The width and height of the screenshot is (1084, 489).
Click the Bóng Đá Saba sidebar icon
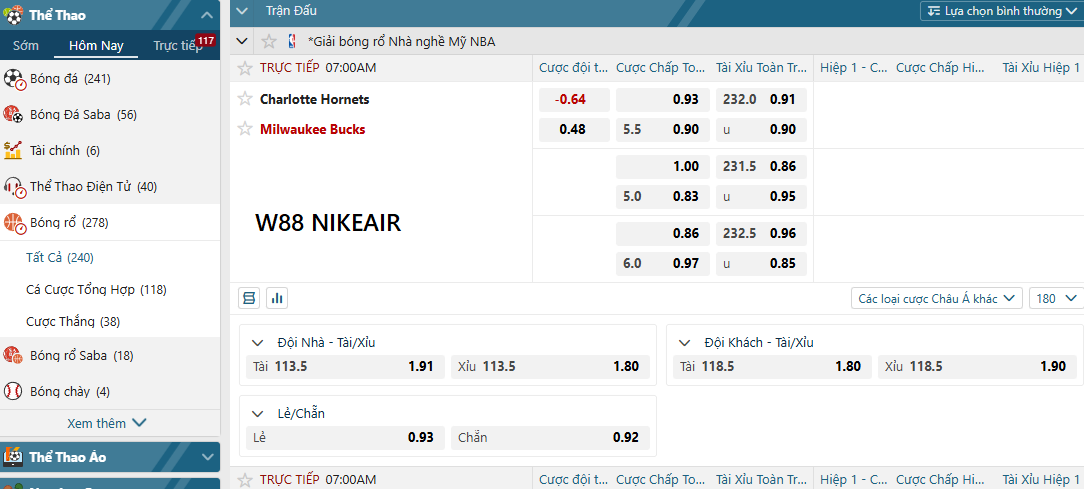[14, 115]
